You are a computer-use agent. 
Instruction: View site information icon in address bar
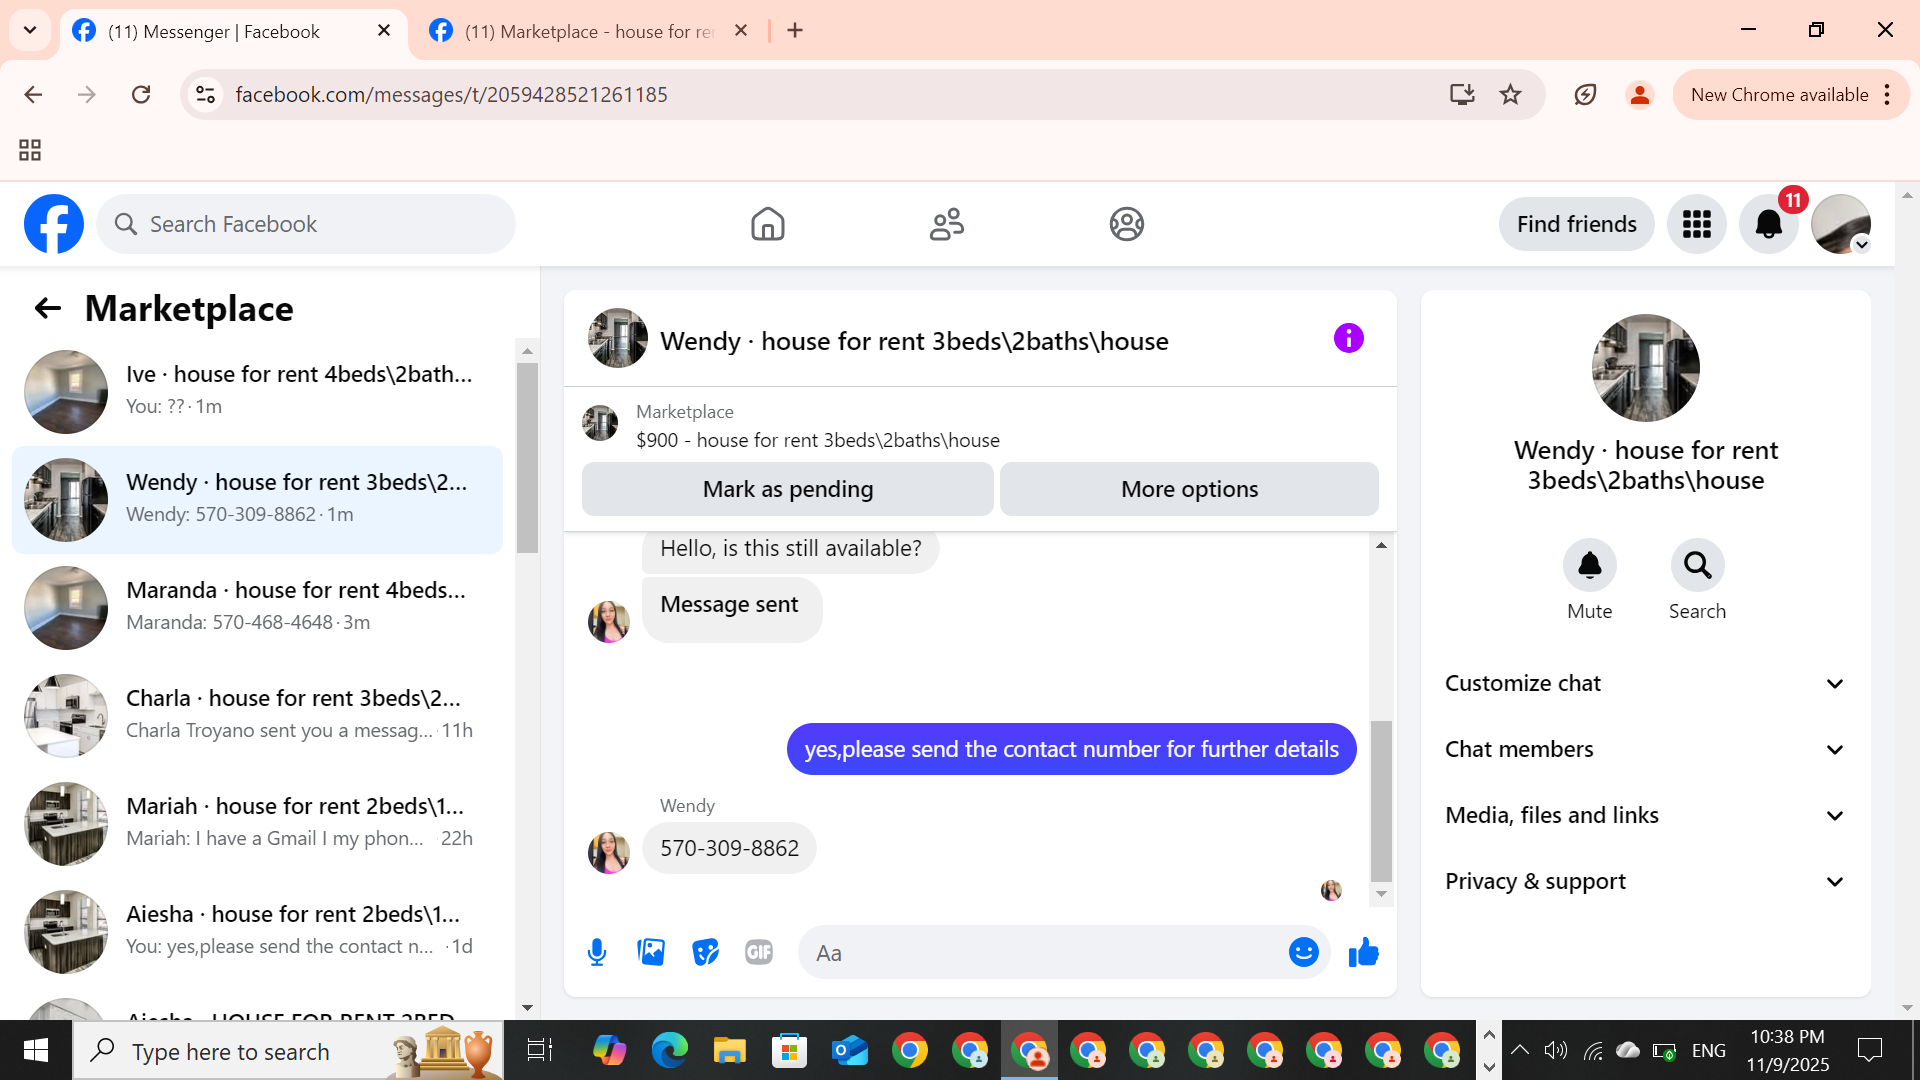click(x=206, y=94)
